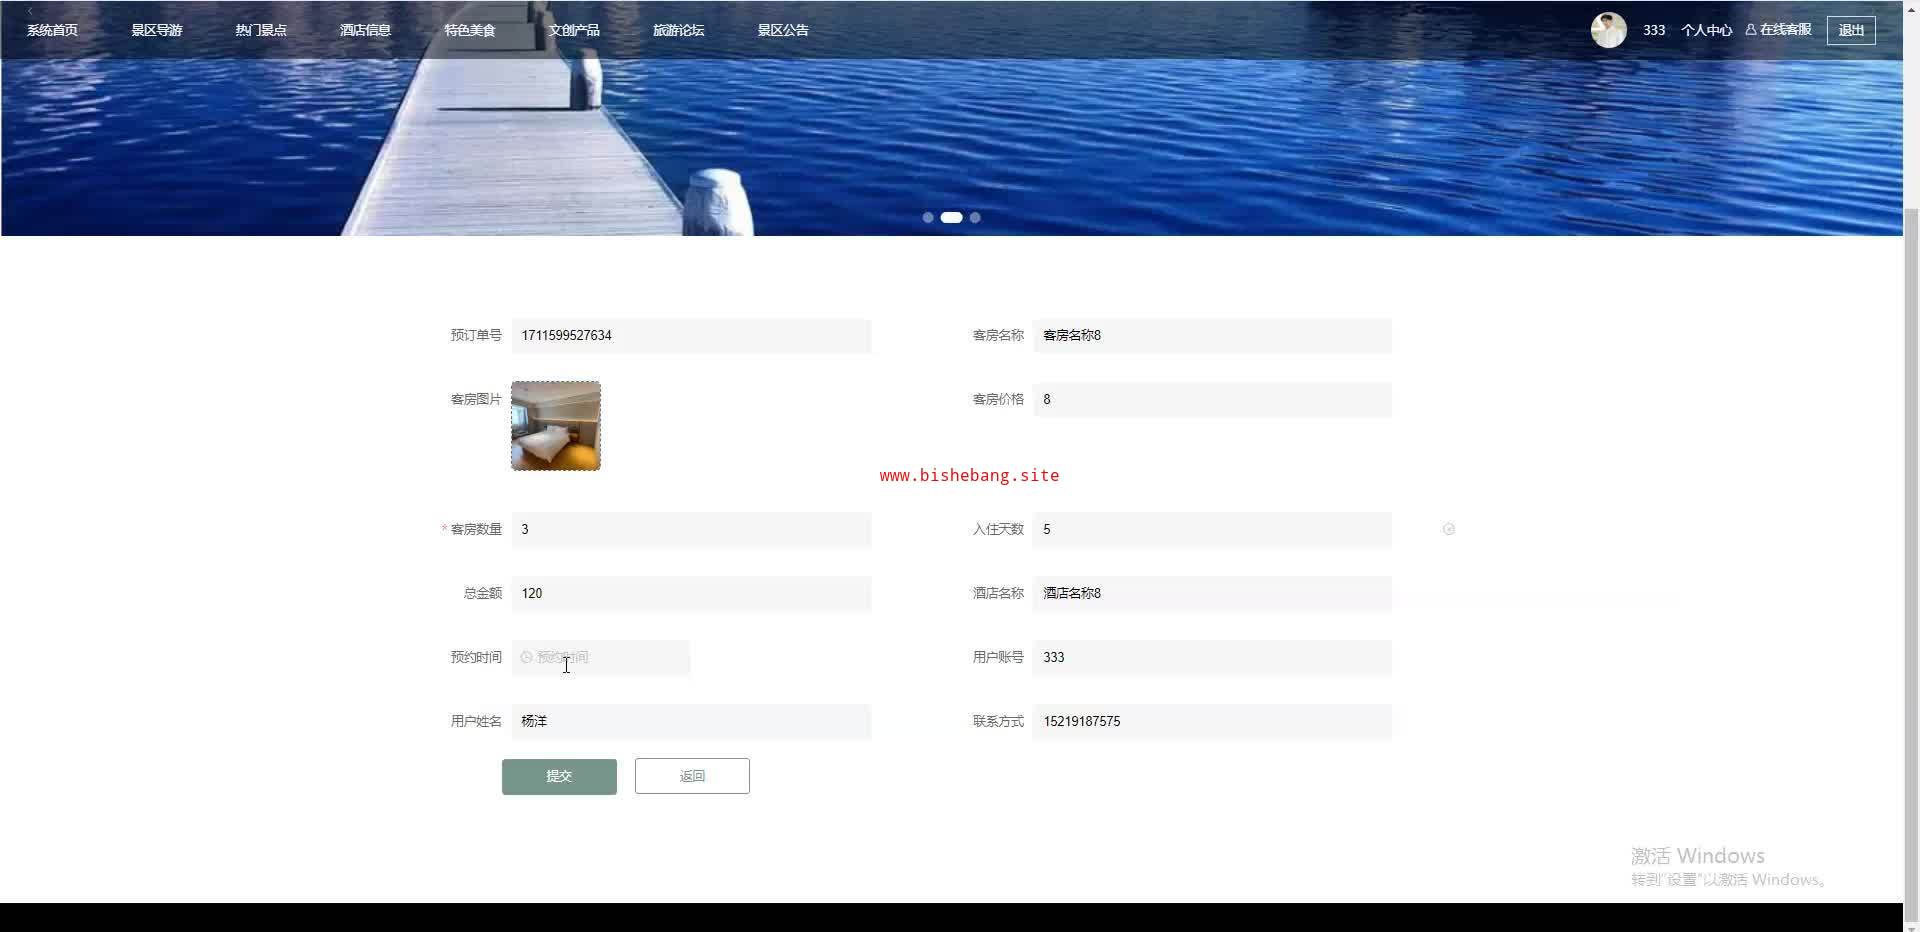The height and width of the screenshot is (932, 1920).
Task: Click the 用户账号 input field
Action: 1212,658
